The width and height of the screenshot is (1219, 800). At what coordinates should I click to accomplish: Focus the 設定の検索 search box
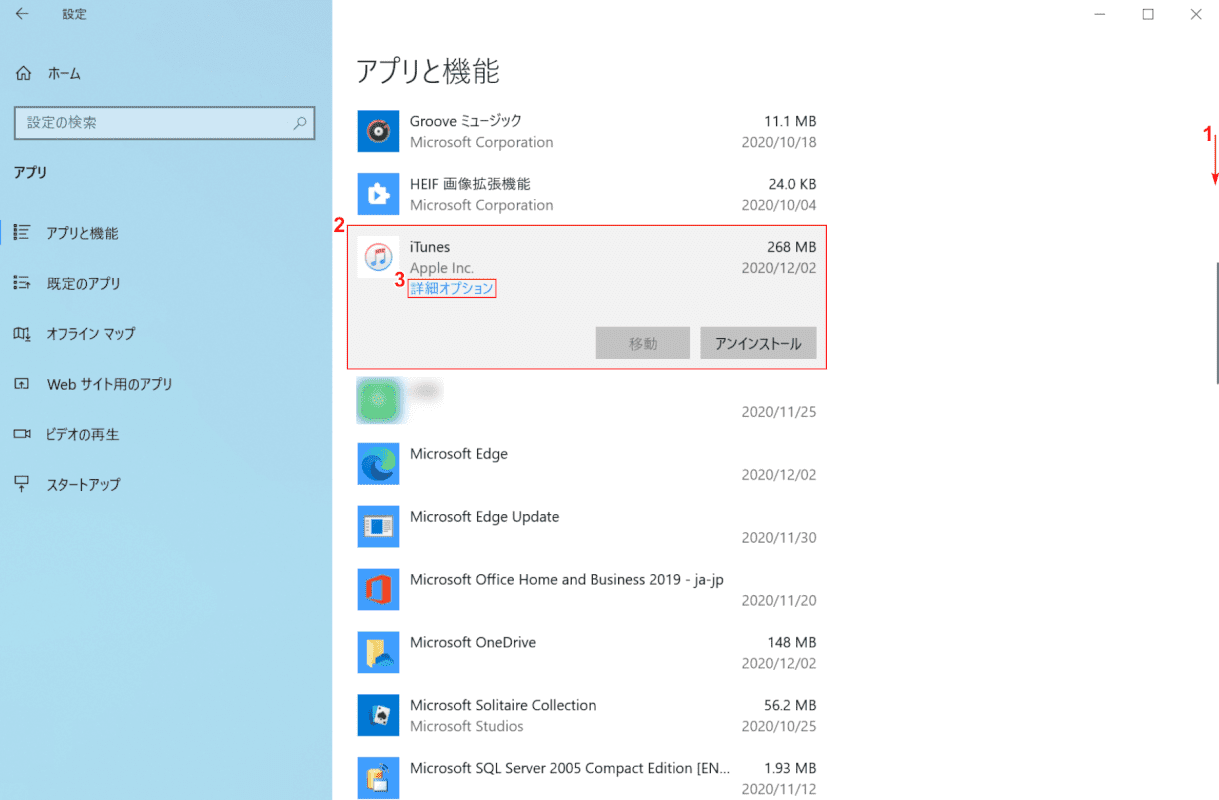(165, 123)
